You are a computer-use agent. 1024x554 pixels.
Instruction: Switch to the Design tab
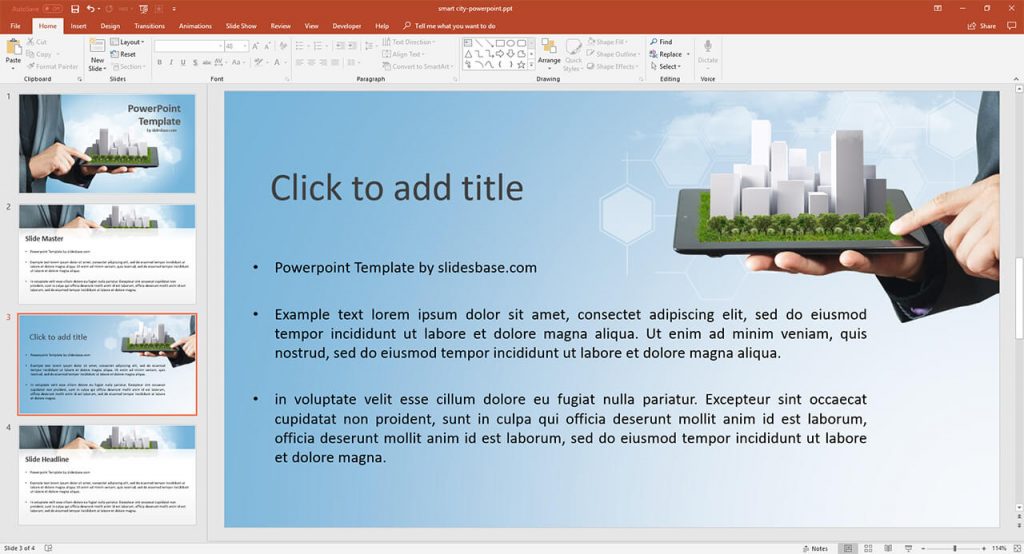pos(110,26)
